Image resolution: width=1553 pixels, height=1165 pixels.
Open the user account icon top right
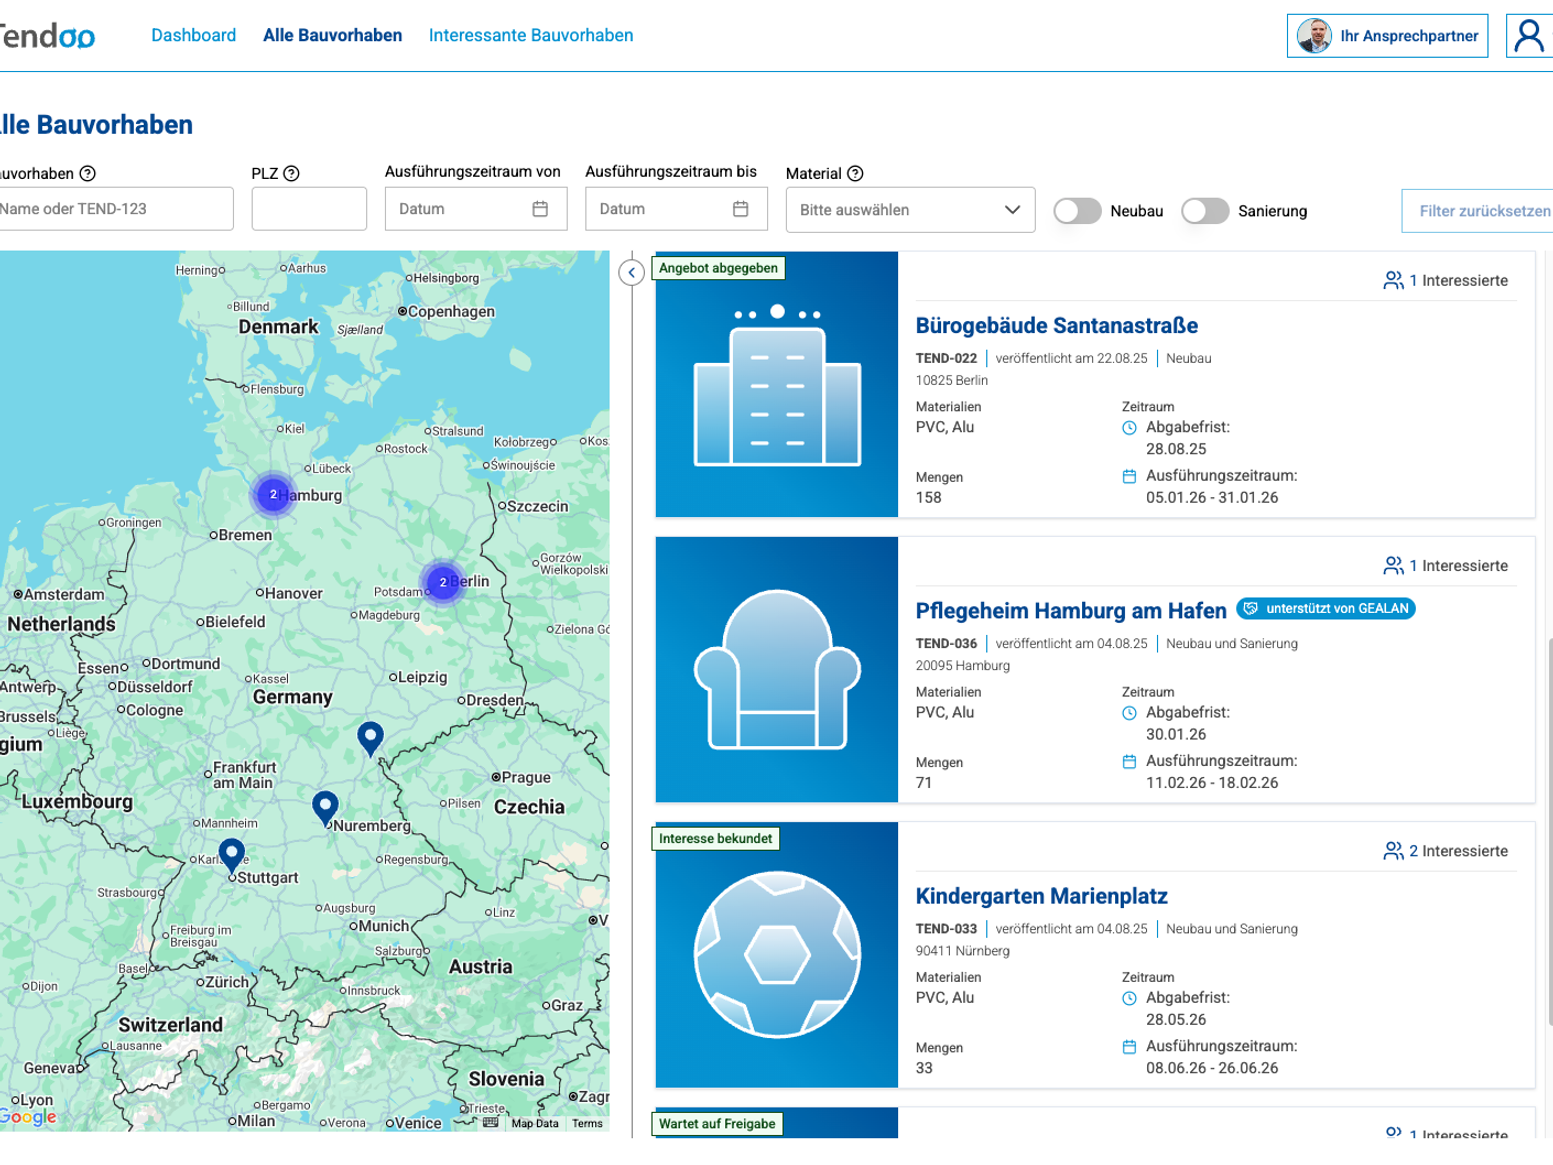[1529, 35]
